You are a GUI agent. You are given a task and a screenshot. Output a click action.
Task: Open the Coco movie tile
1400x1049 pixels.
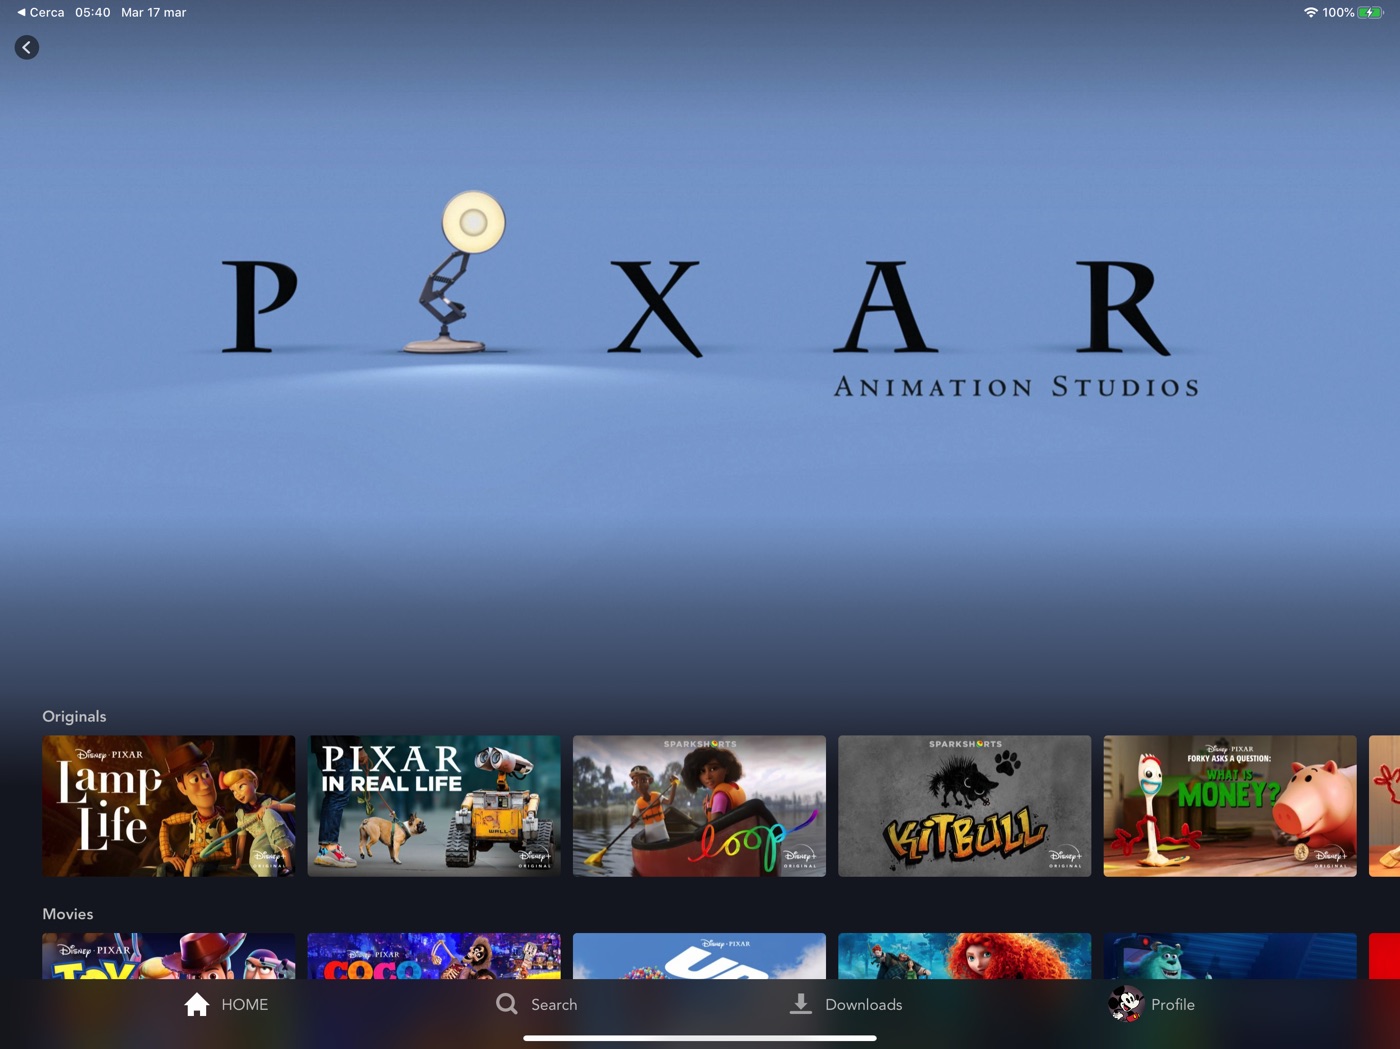click(x=434, y=956)
